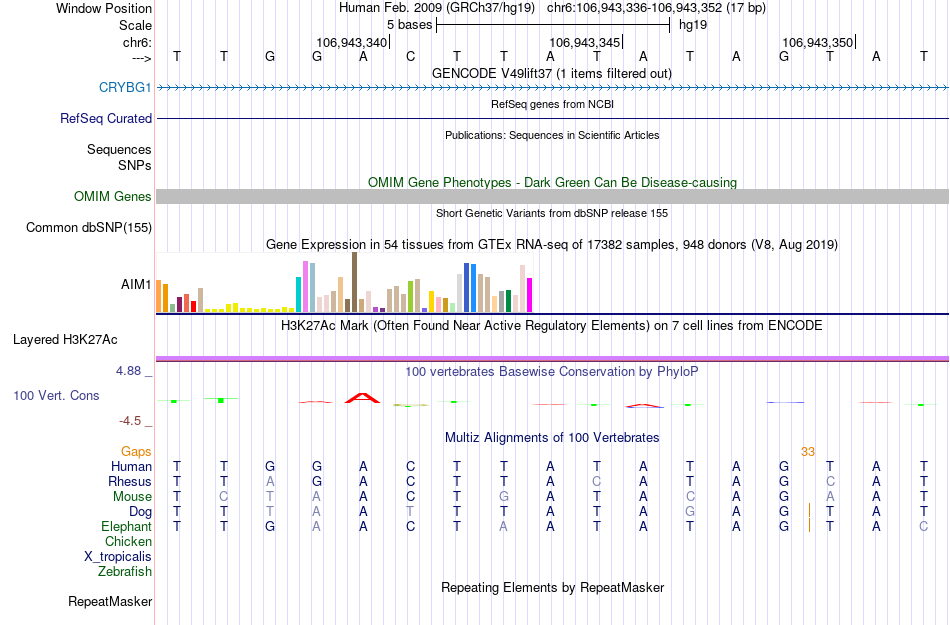This screenshot has width=950, height=625.
Task: Click the orange insertion bar in the Elephant row
Action: [809, 526]
